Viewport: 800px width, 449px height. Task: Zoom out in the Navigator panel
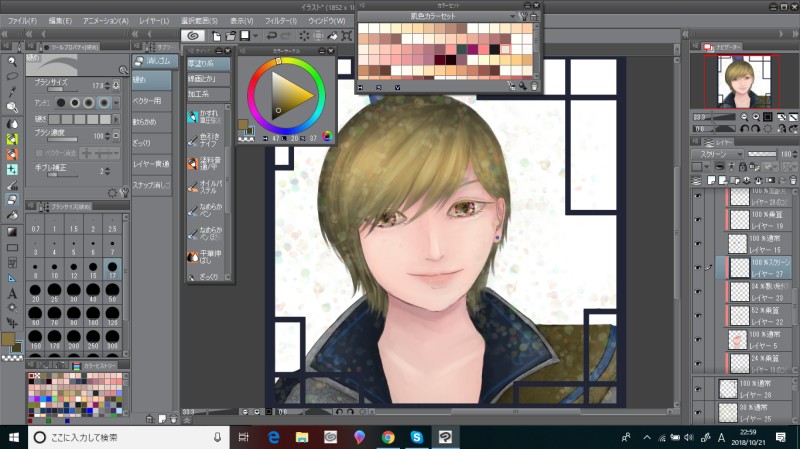pos(744,117)
